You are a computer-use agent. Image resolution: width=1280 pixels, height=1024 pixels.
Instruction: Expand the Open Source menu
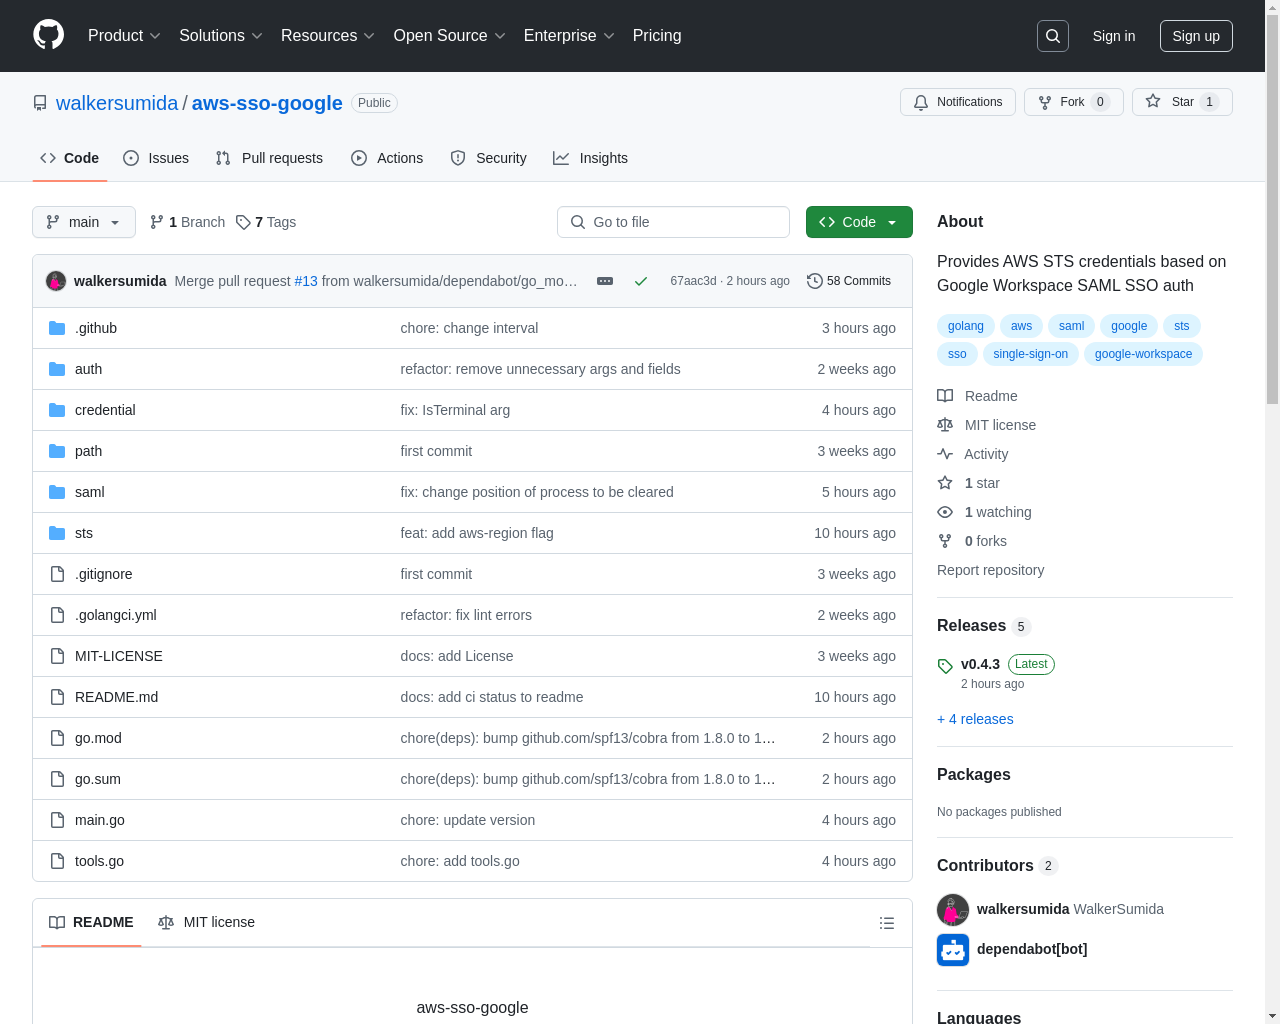450,36
